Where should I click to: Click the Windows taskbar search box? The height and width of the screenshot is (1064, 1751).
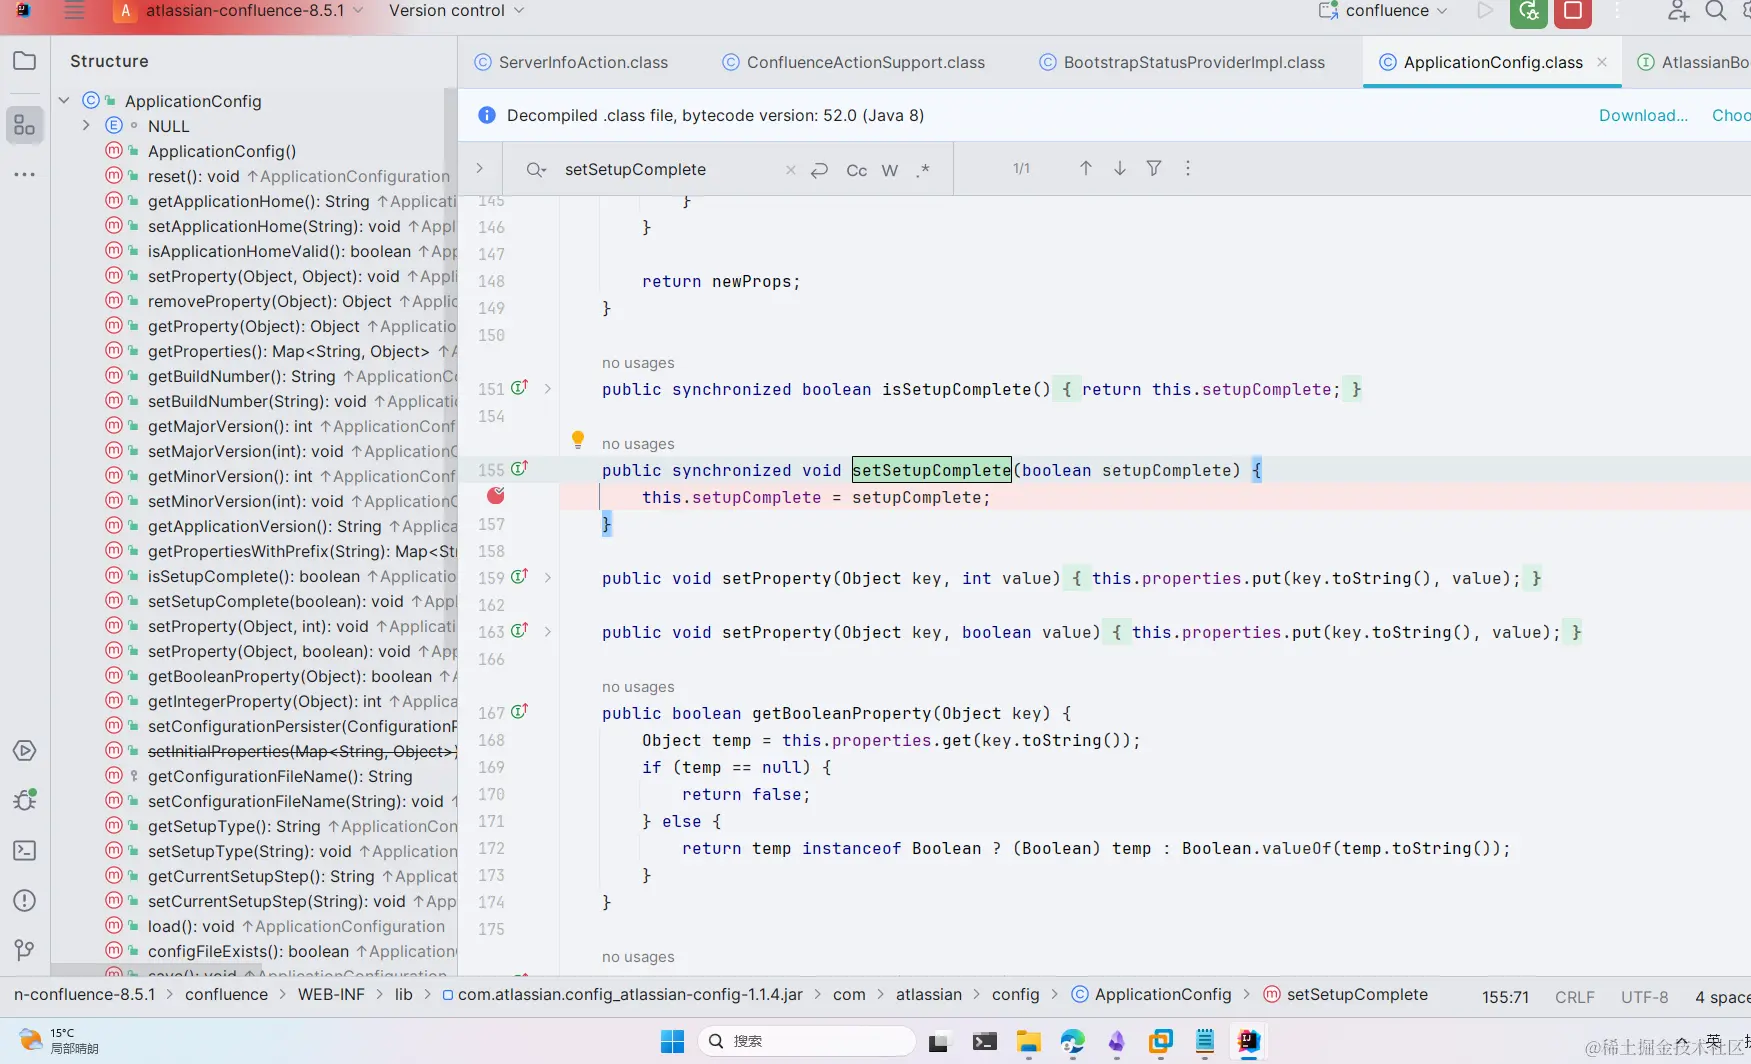pyautogui.click(x=806, y=1041)
